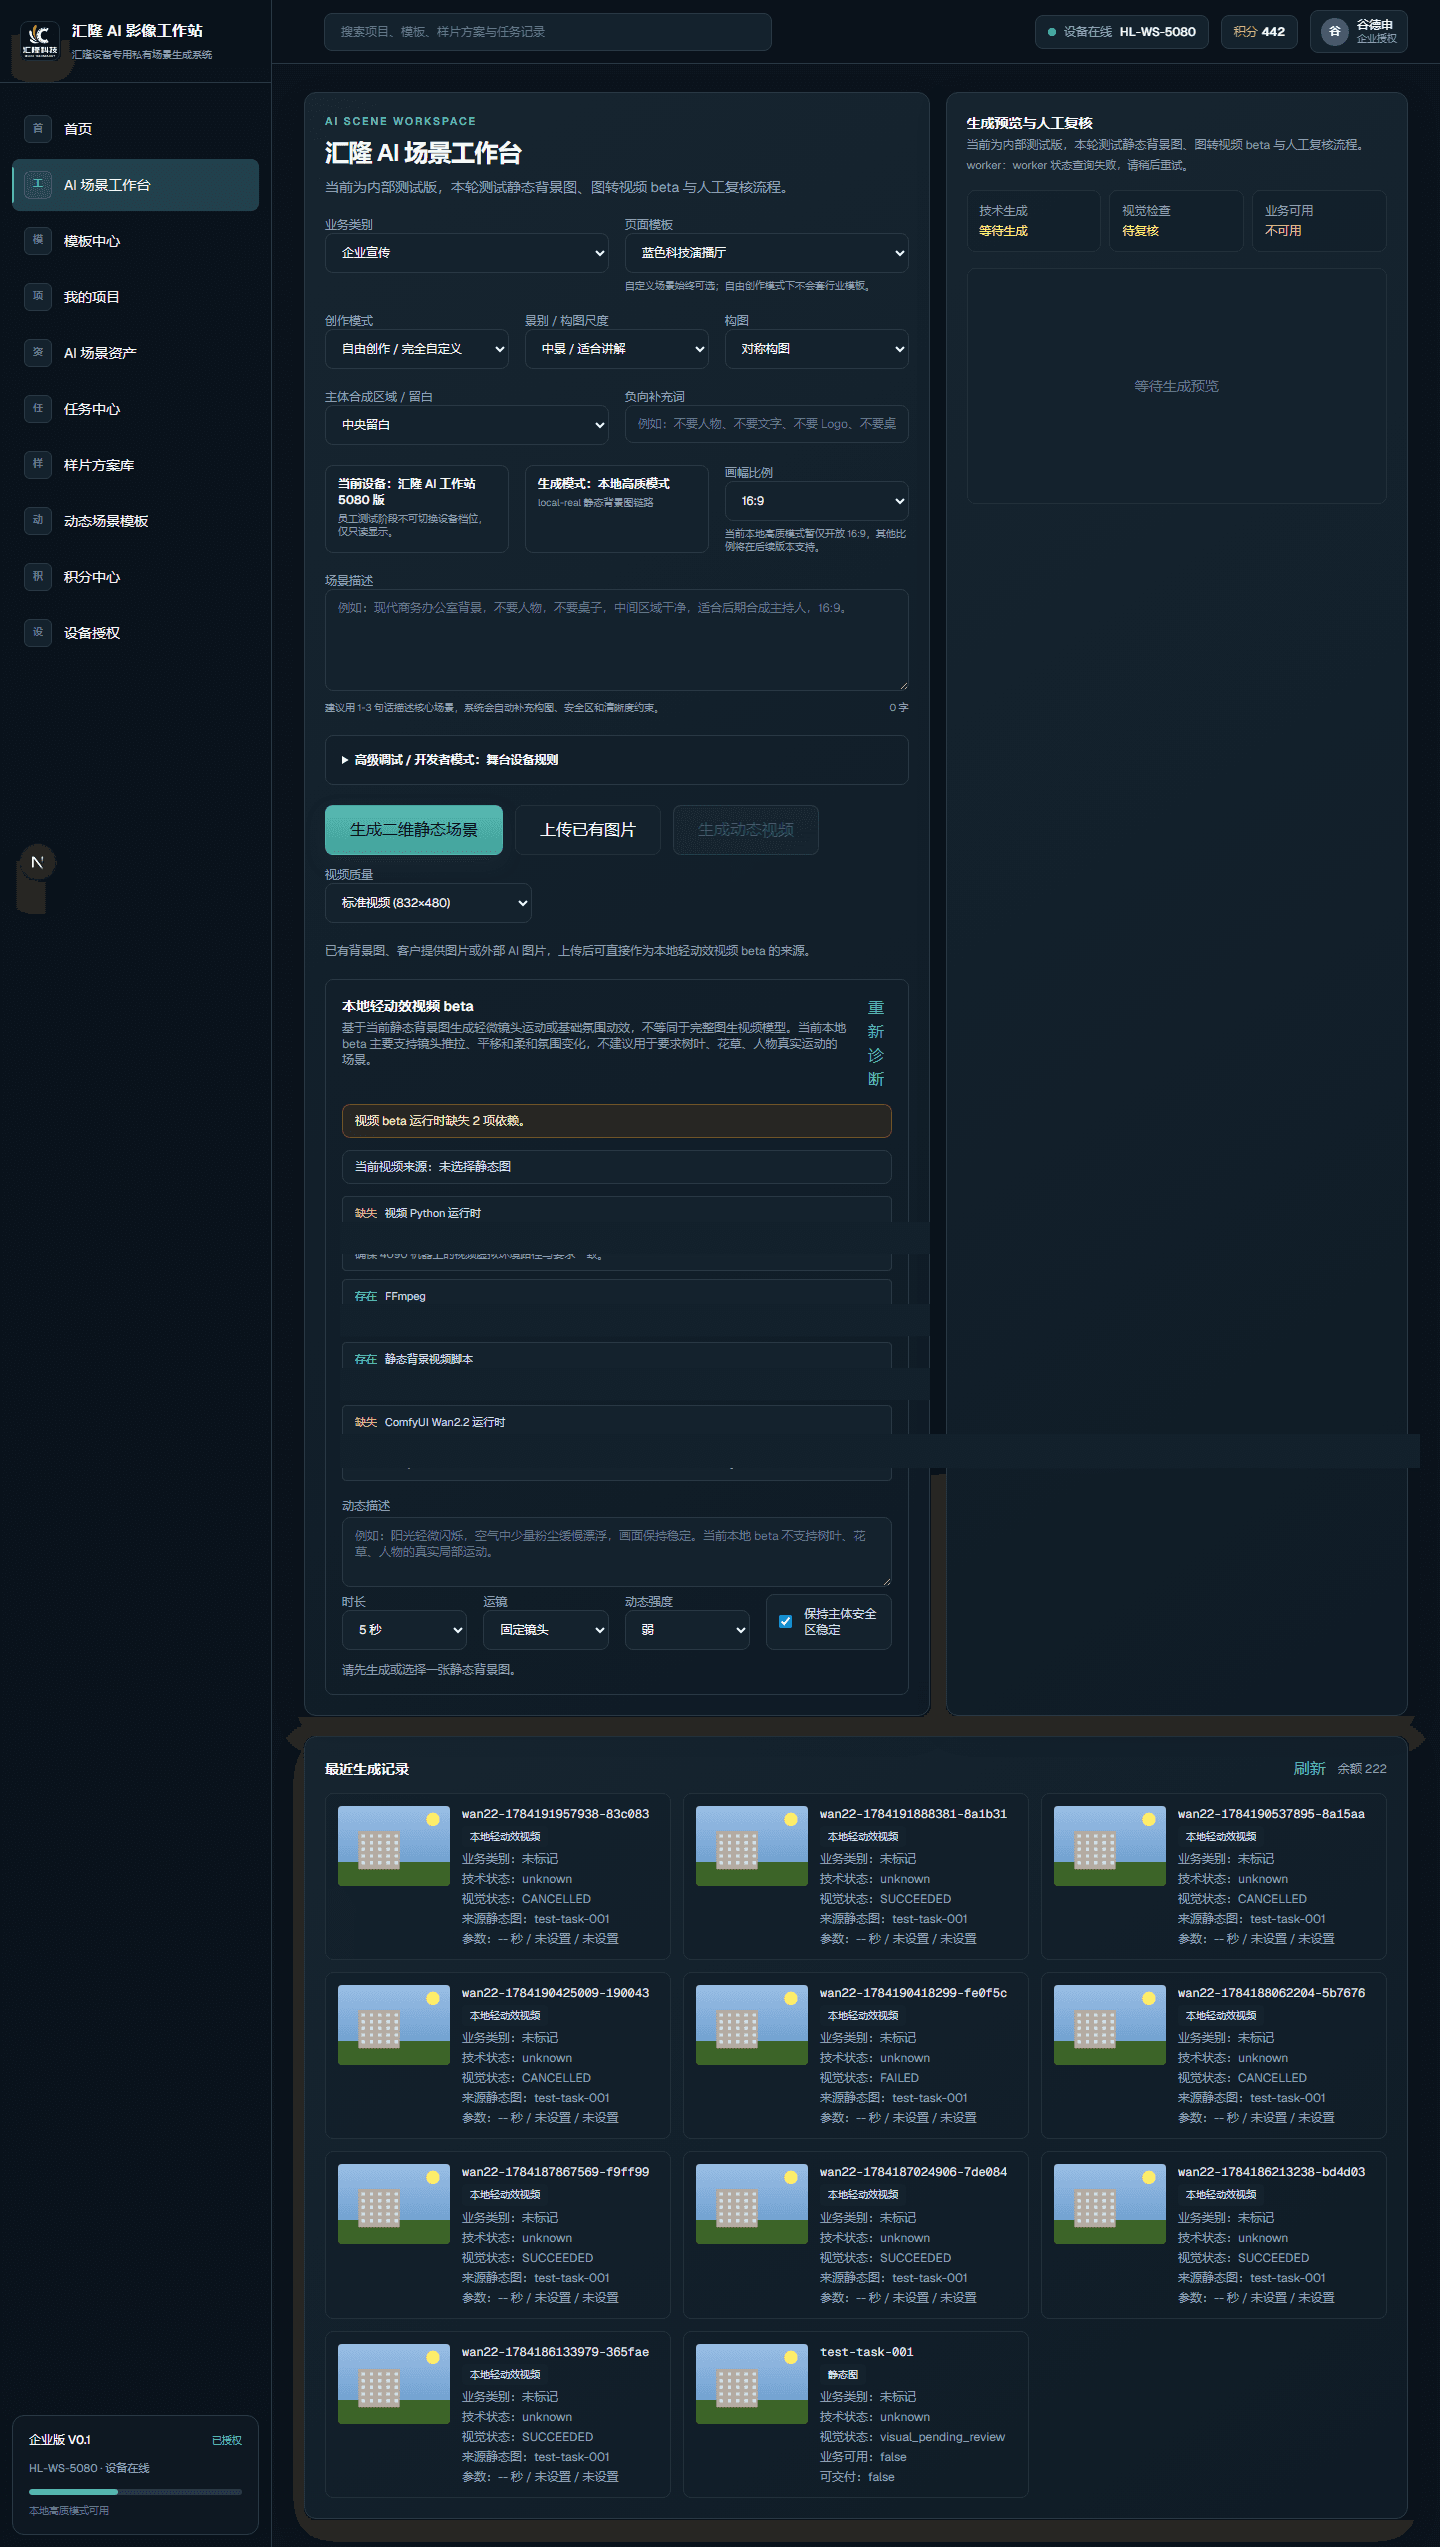This screenshot has width=1440, height=2547.
Task: Click the top search input field
Action: point(548,32)
